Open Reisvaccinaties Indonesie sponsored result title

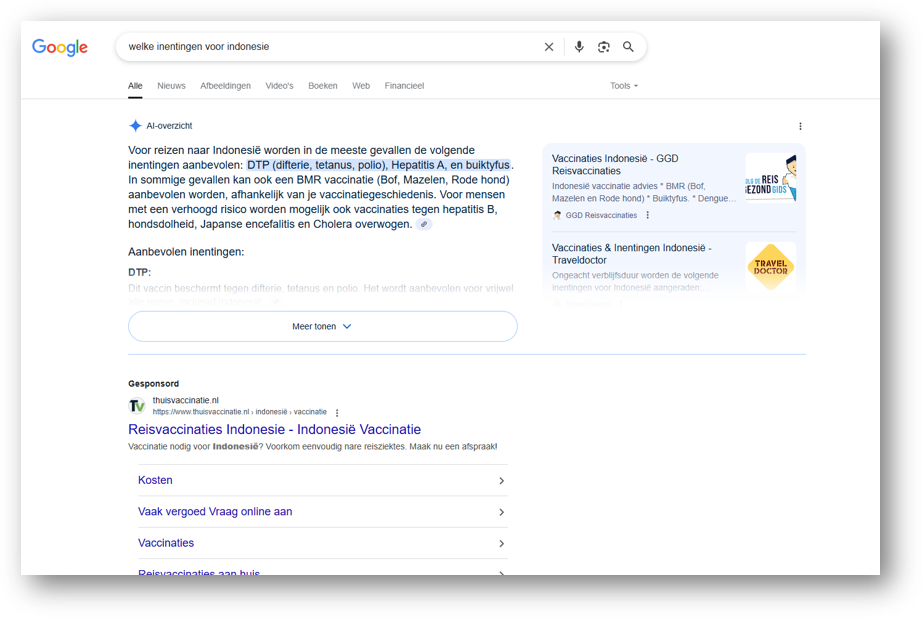[x=274, y=430]
